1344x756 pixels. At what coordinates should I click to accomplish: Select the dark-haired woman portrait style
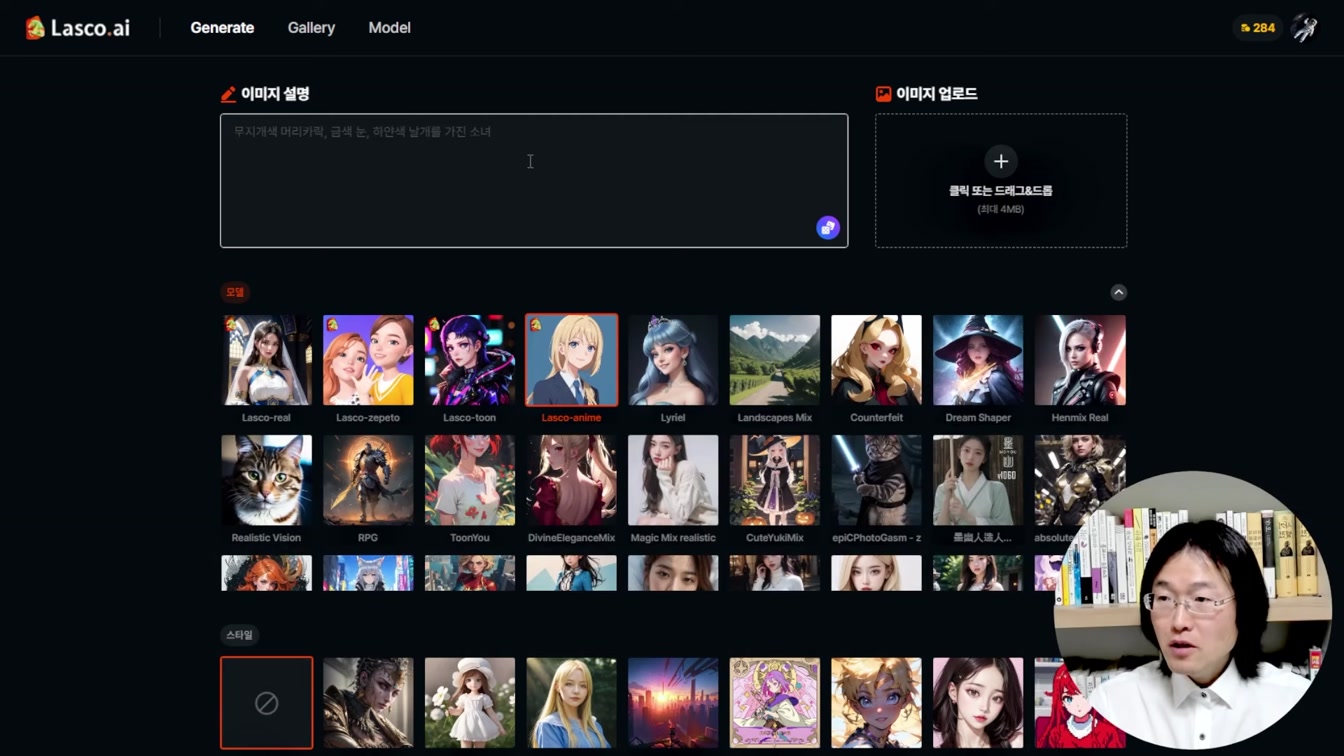[x=978, y=703]
